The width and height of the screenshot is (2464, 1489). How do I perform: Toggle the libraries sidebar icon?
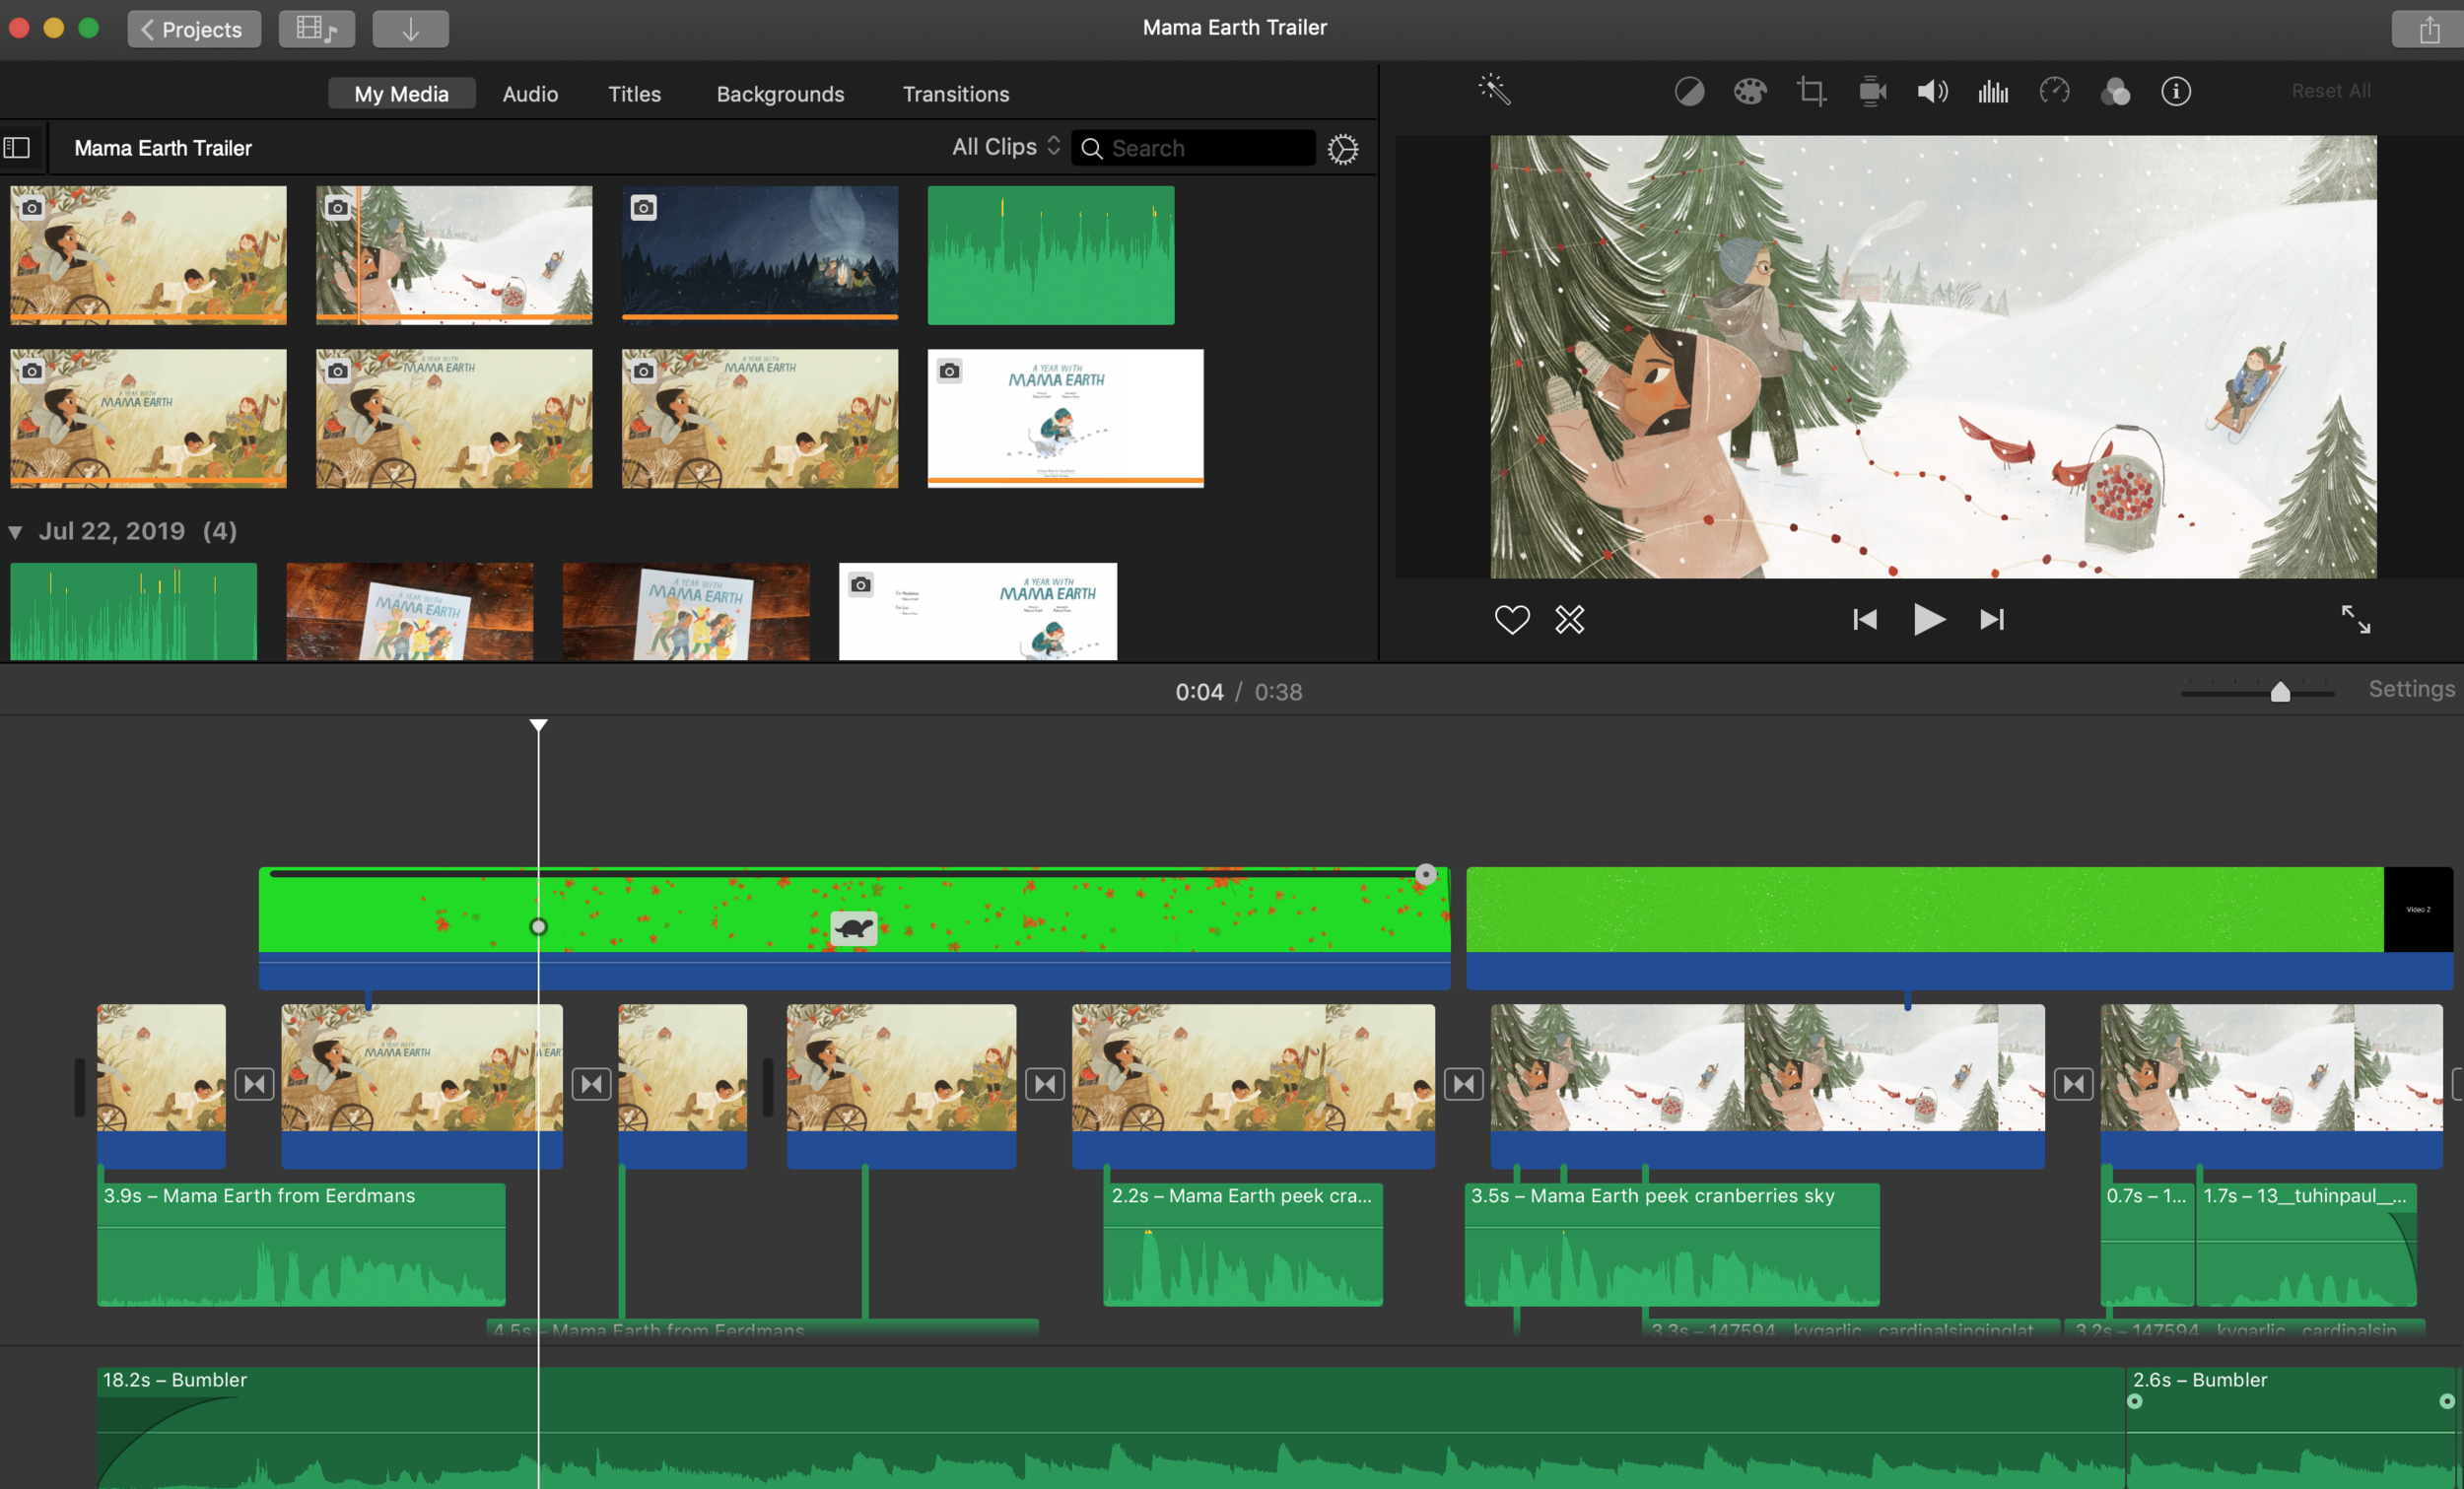tap(17, 148)
